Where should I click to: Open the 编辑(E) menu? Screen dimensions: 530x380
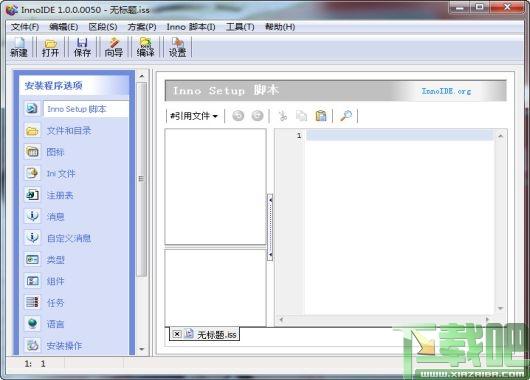coord(64,27)
